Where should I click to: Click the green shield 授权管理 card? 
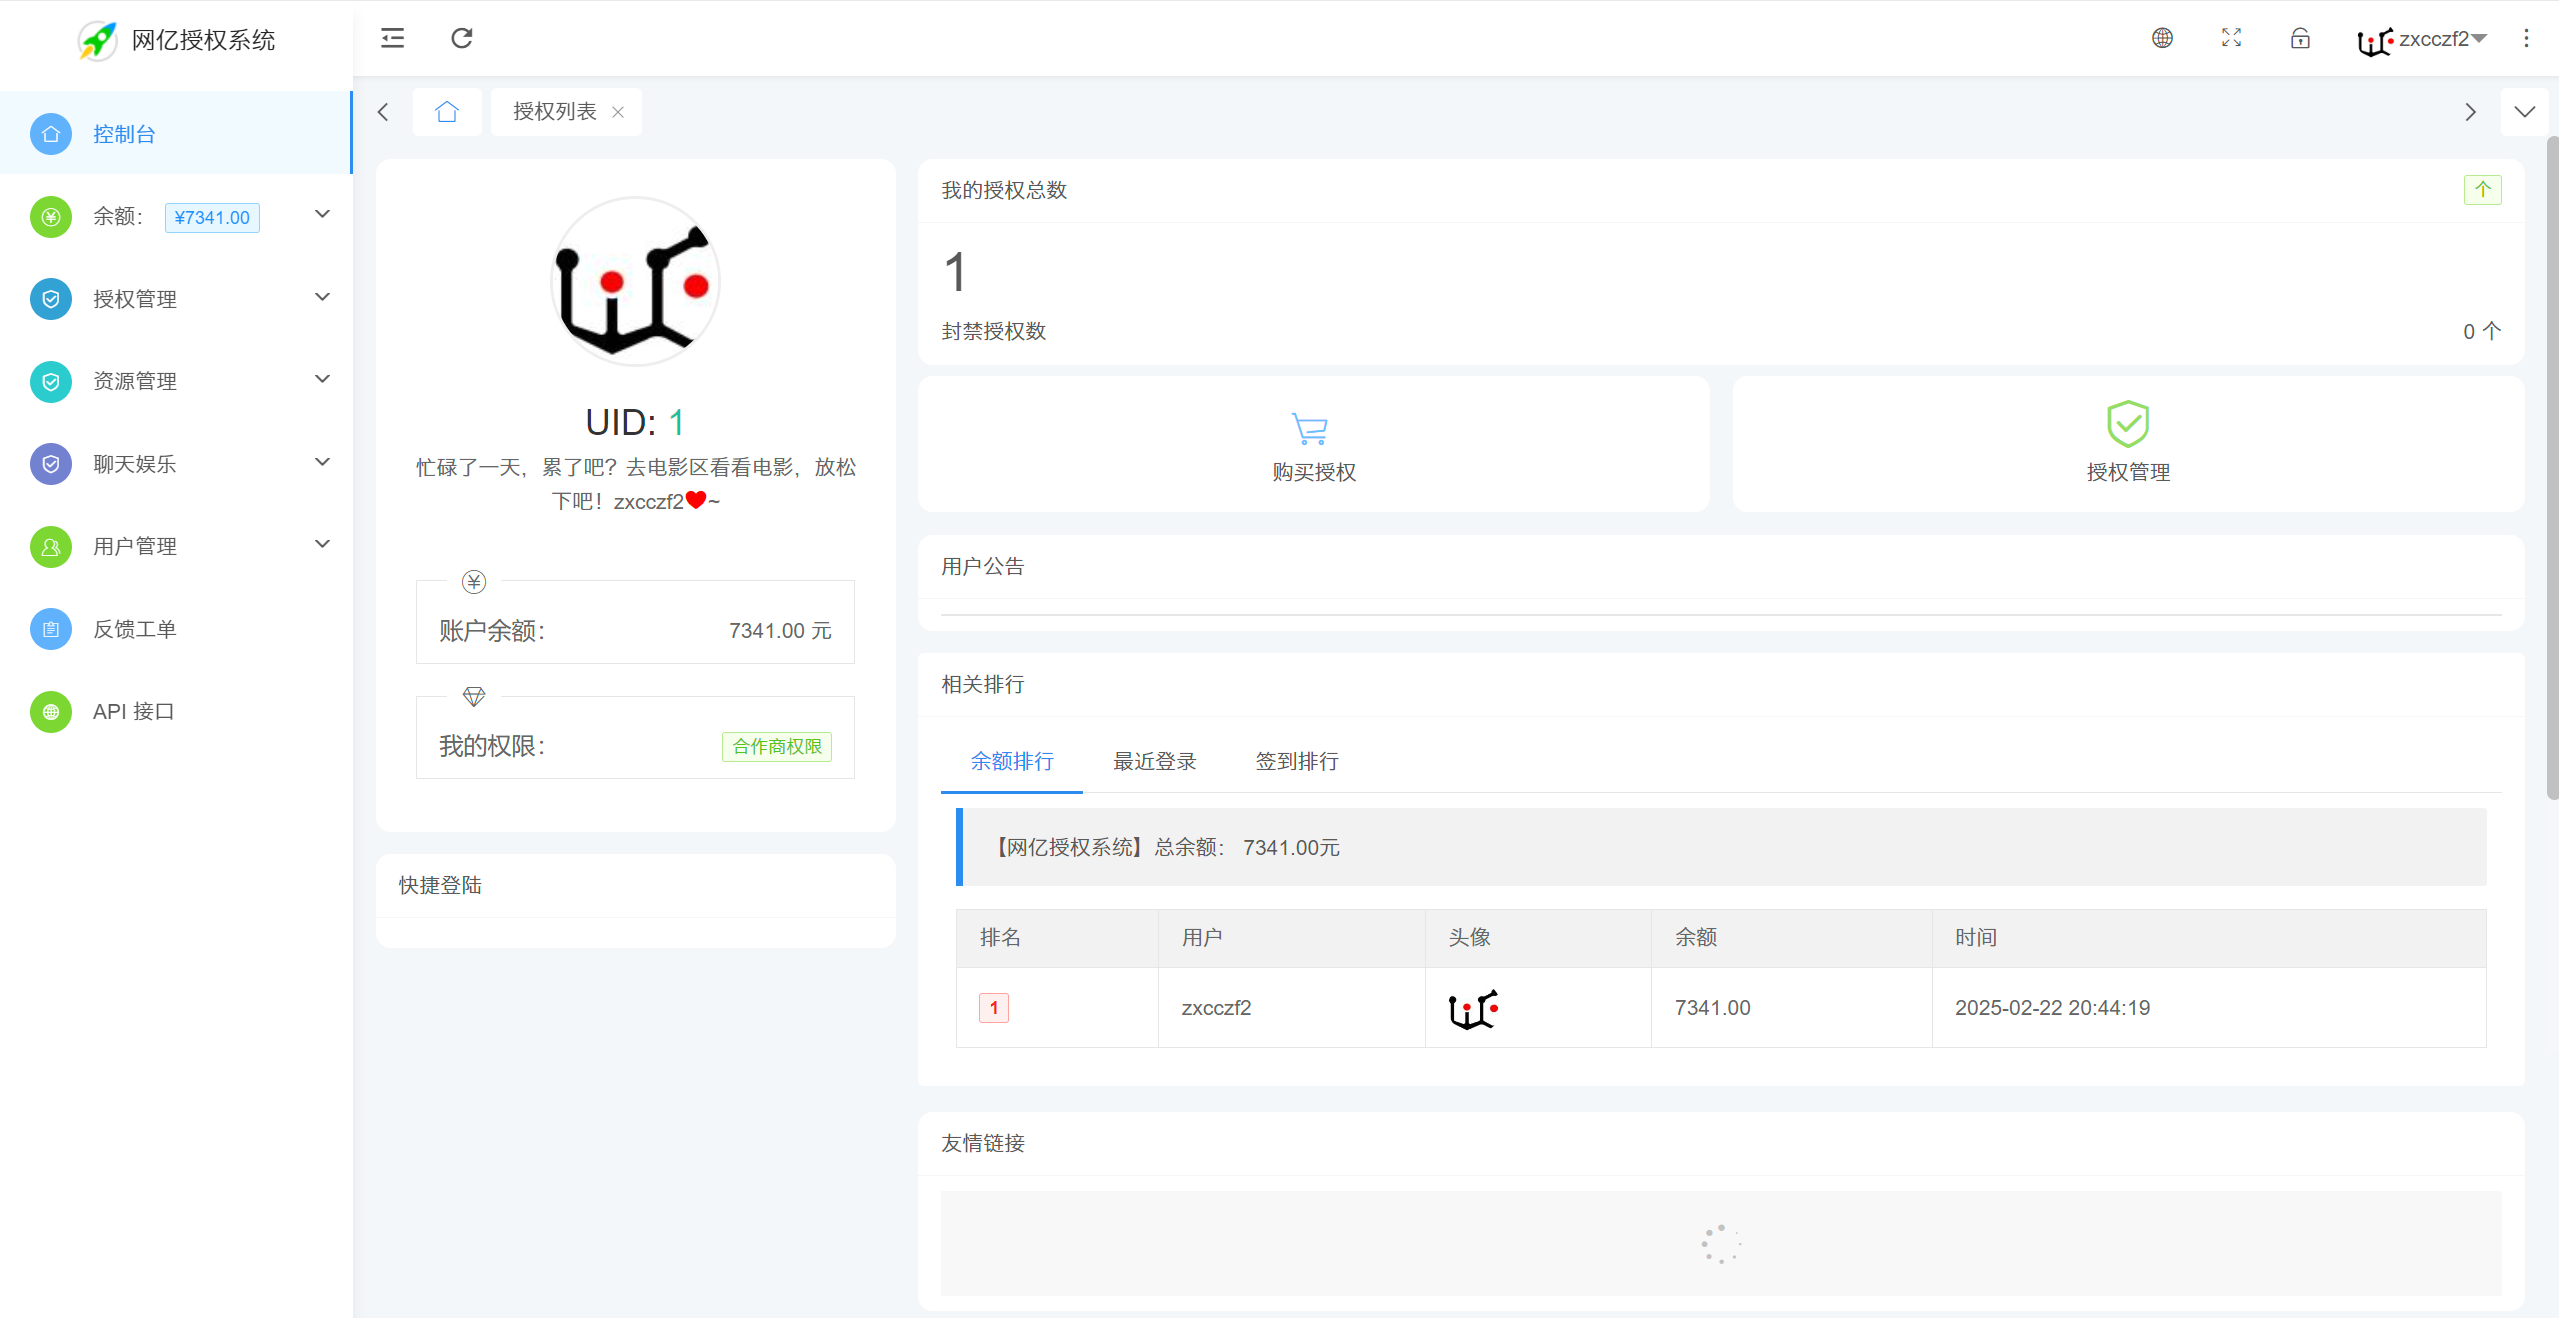[x=2127, y=445]
